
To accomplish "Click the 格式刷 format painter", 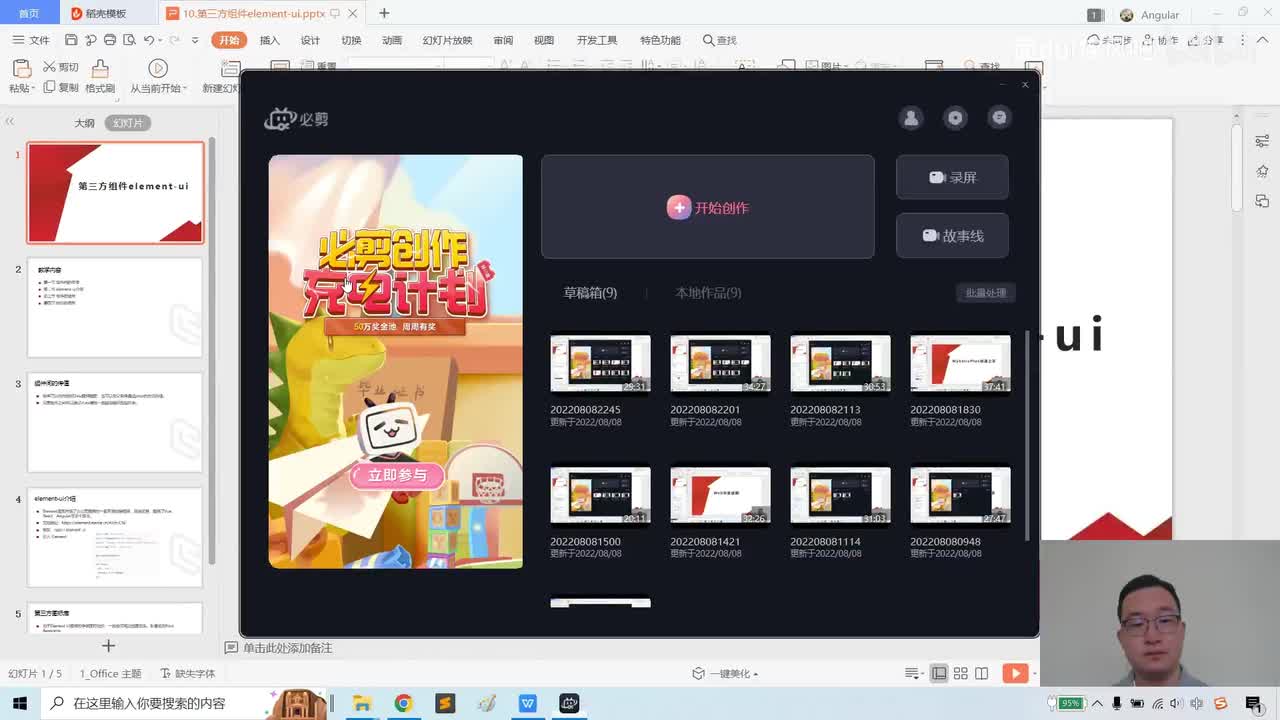I will pos(100,76).
